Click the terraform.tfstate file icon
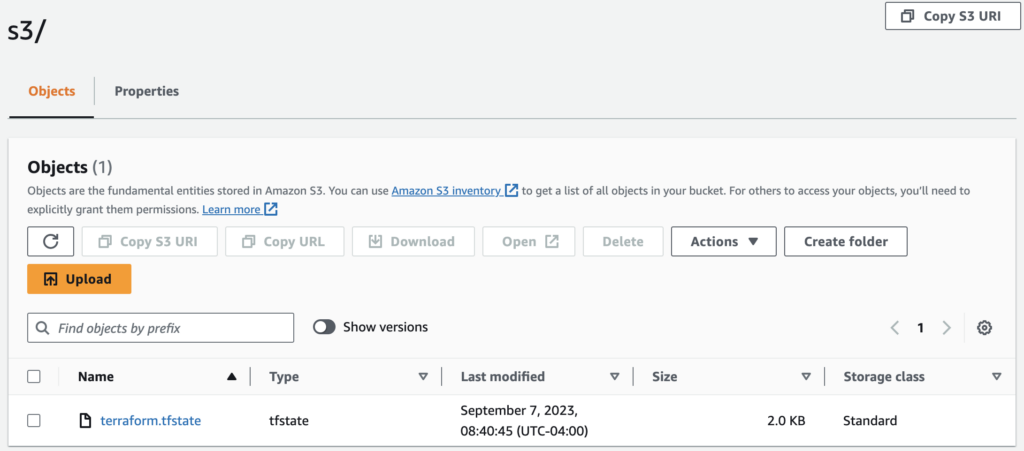1024x451 pixels. pyautogui.click(x=85, y=421)
